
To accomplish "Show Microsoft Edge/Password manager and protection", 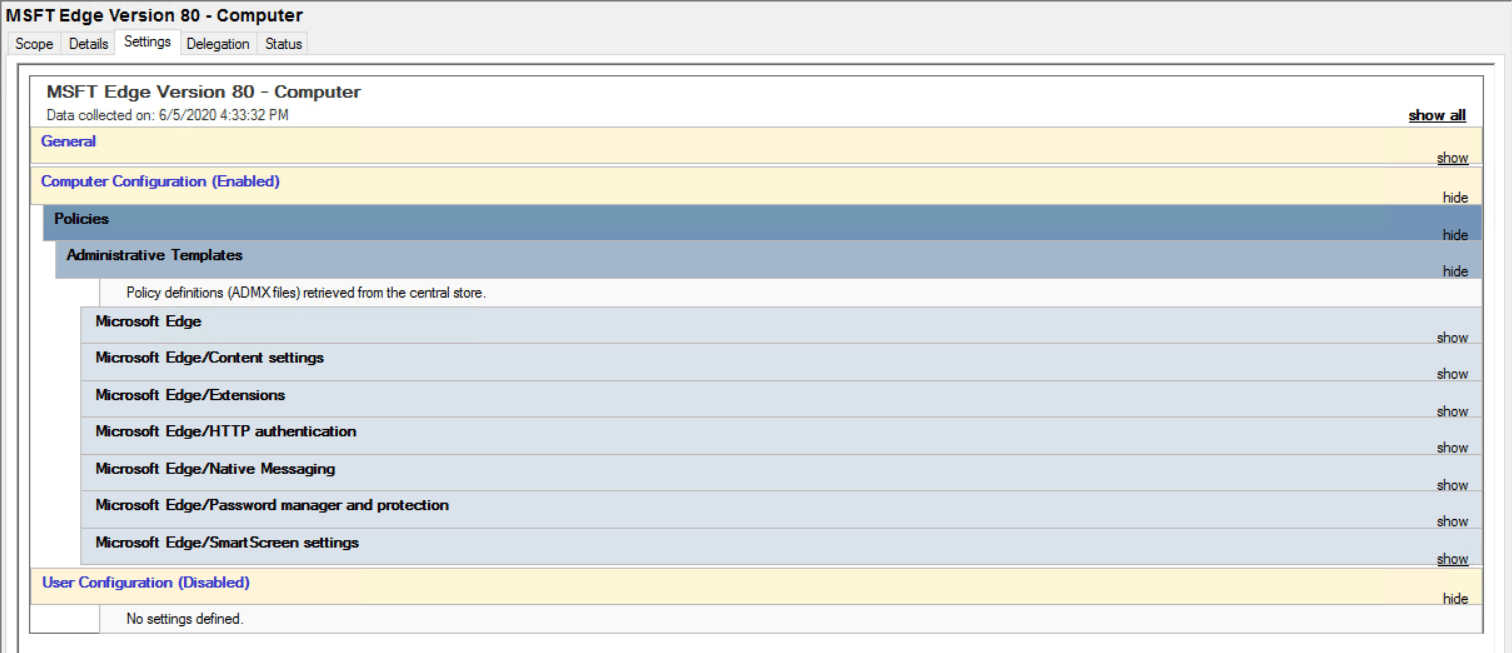I will pyautogui.click(x=1452, y=521).
